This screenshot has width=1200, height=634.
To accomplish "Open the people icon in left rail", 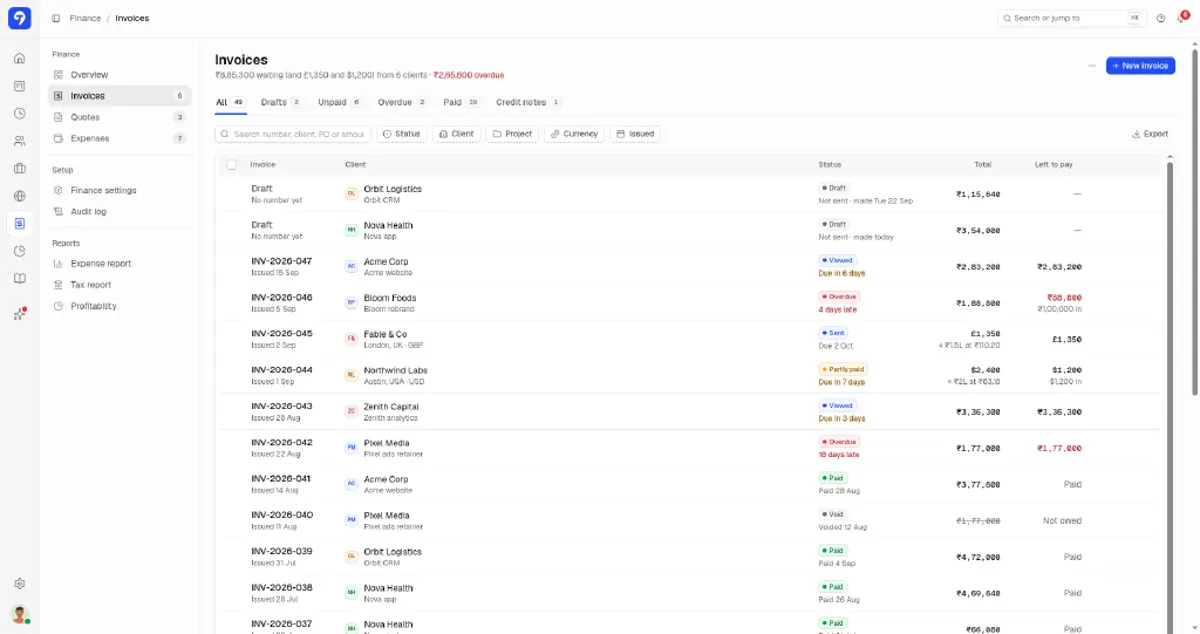I will tap(19, 141).
